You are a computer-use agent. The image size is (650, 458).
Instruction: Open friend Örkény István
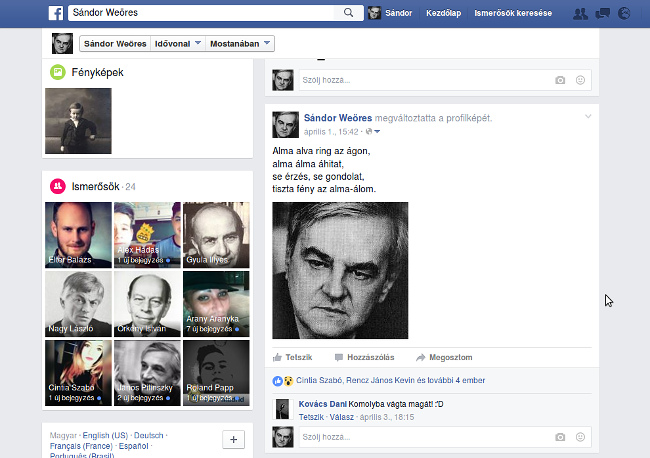point(147,304)
